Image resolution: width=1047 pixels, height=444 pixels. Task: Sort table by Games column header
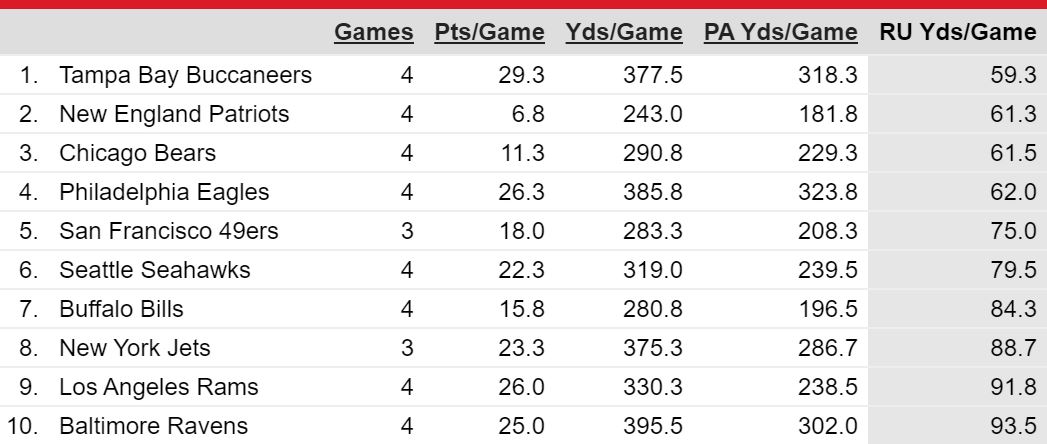(x=373, y=32)
